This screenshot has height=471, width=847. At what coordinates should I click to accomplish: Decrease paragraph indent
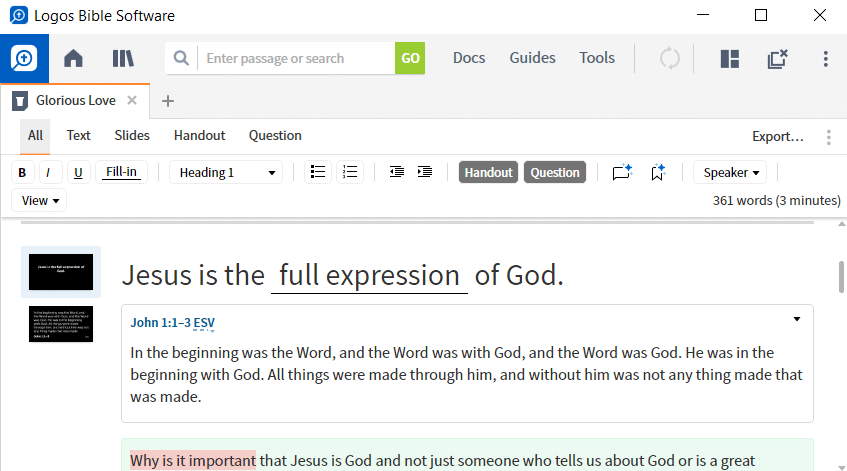click(397, 172)
